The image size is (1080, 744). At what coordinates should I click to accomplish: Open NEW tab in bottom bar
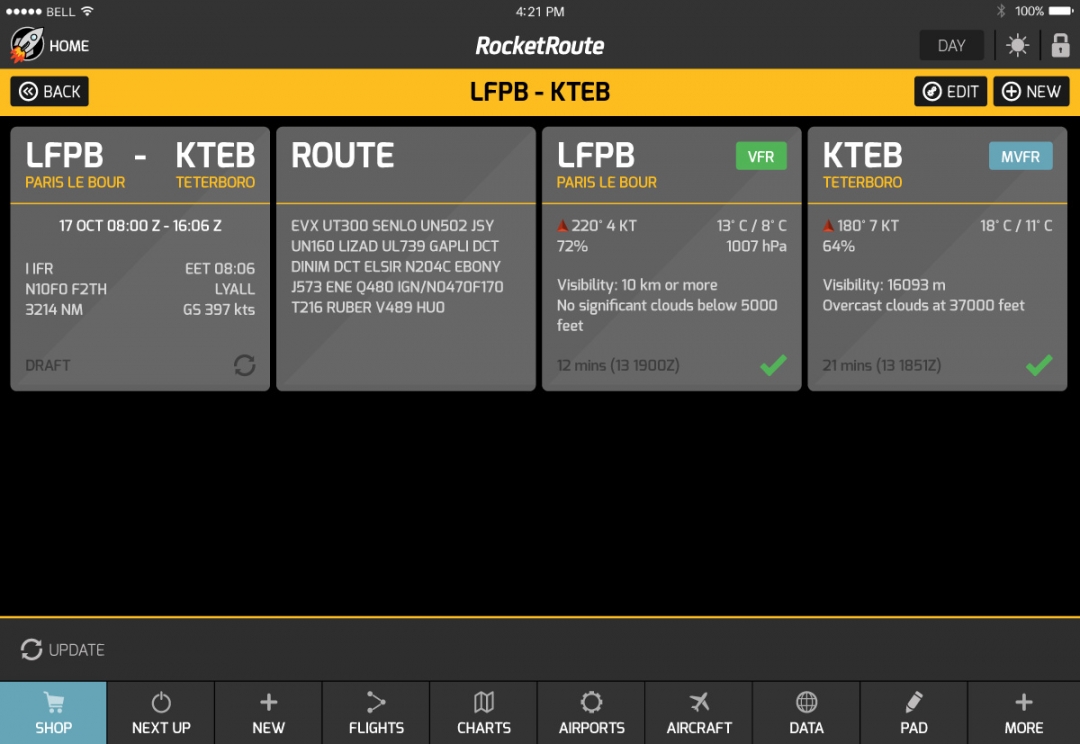click(269, 713)
